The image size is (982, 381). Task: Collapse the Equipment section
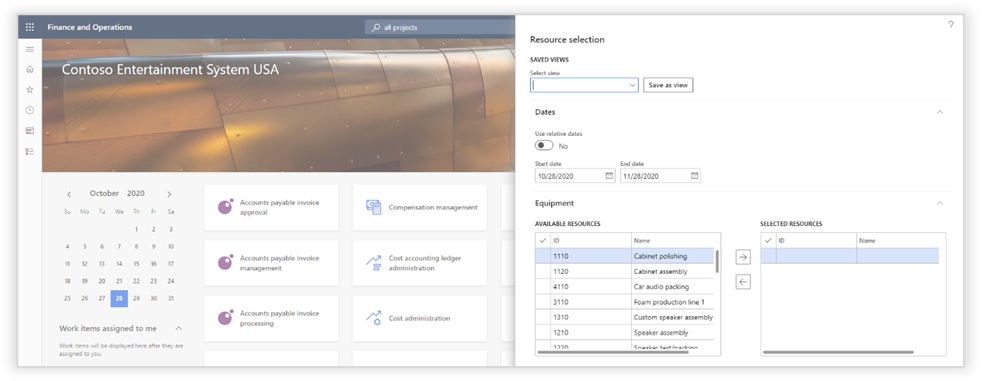tap(939, 204)
